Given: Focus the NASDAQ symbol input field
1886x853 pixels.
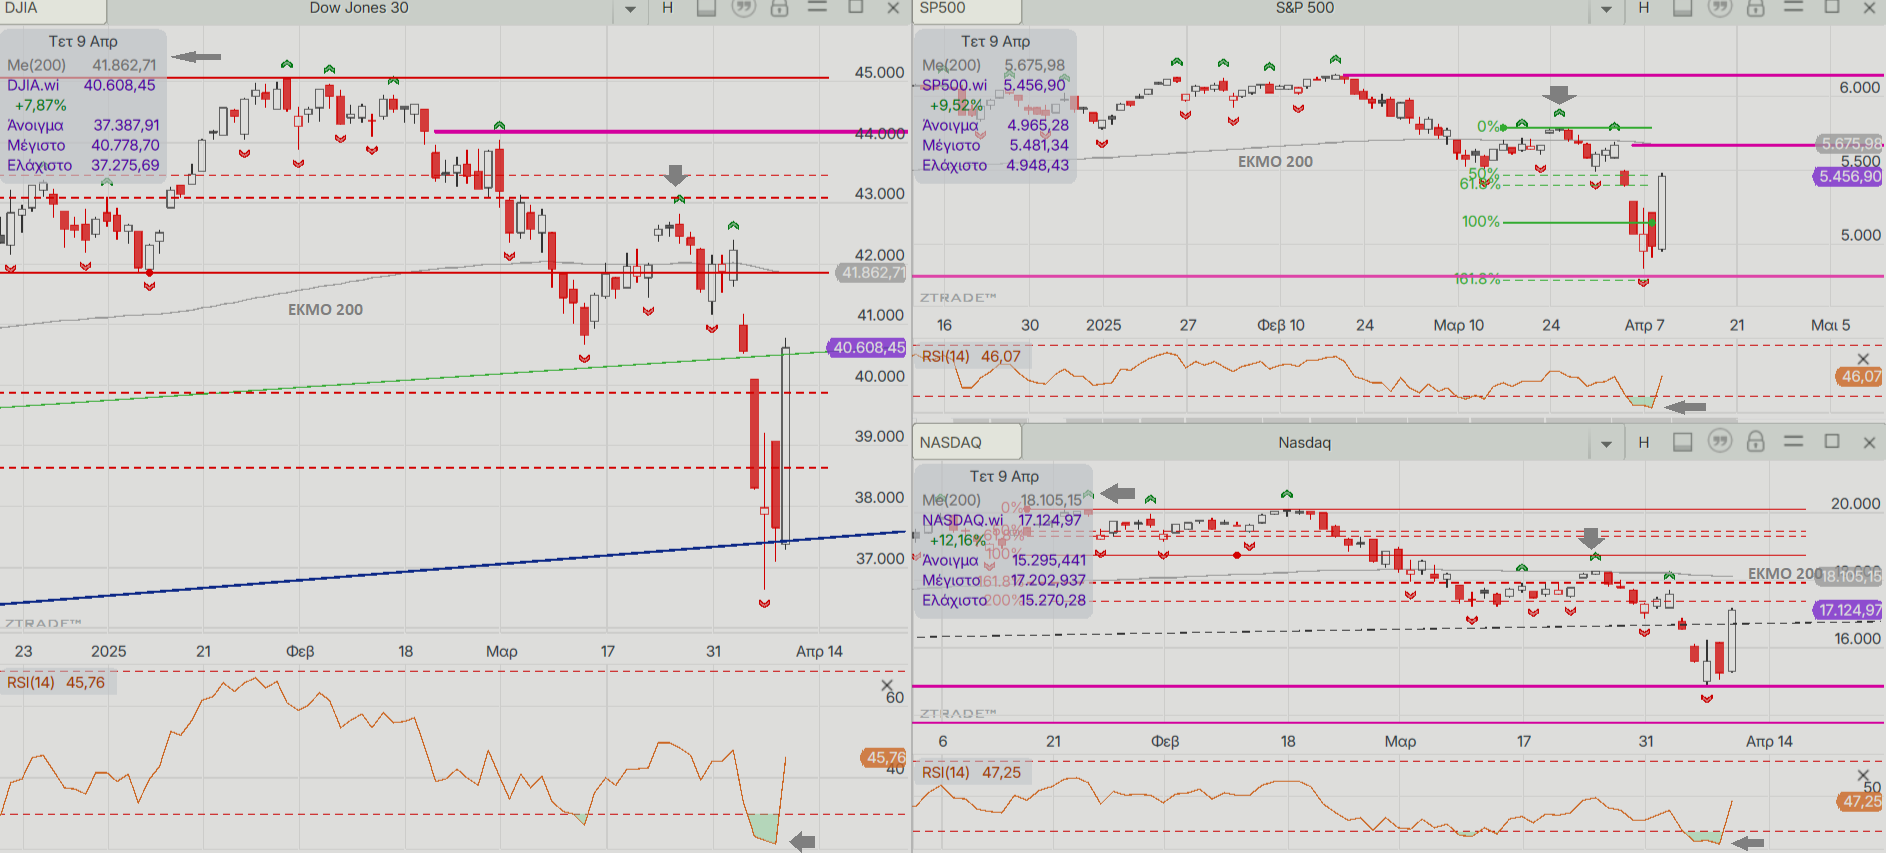Looking at the screenshot, I should click(x=967, y=442).
